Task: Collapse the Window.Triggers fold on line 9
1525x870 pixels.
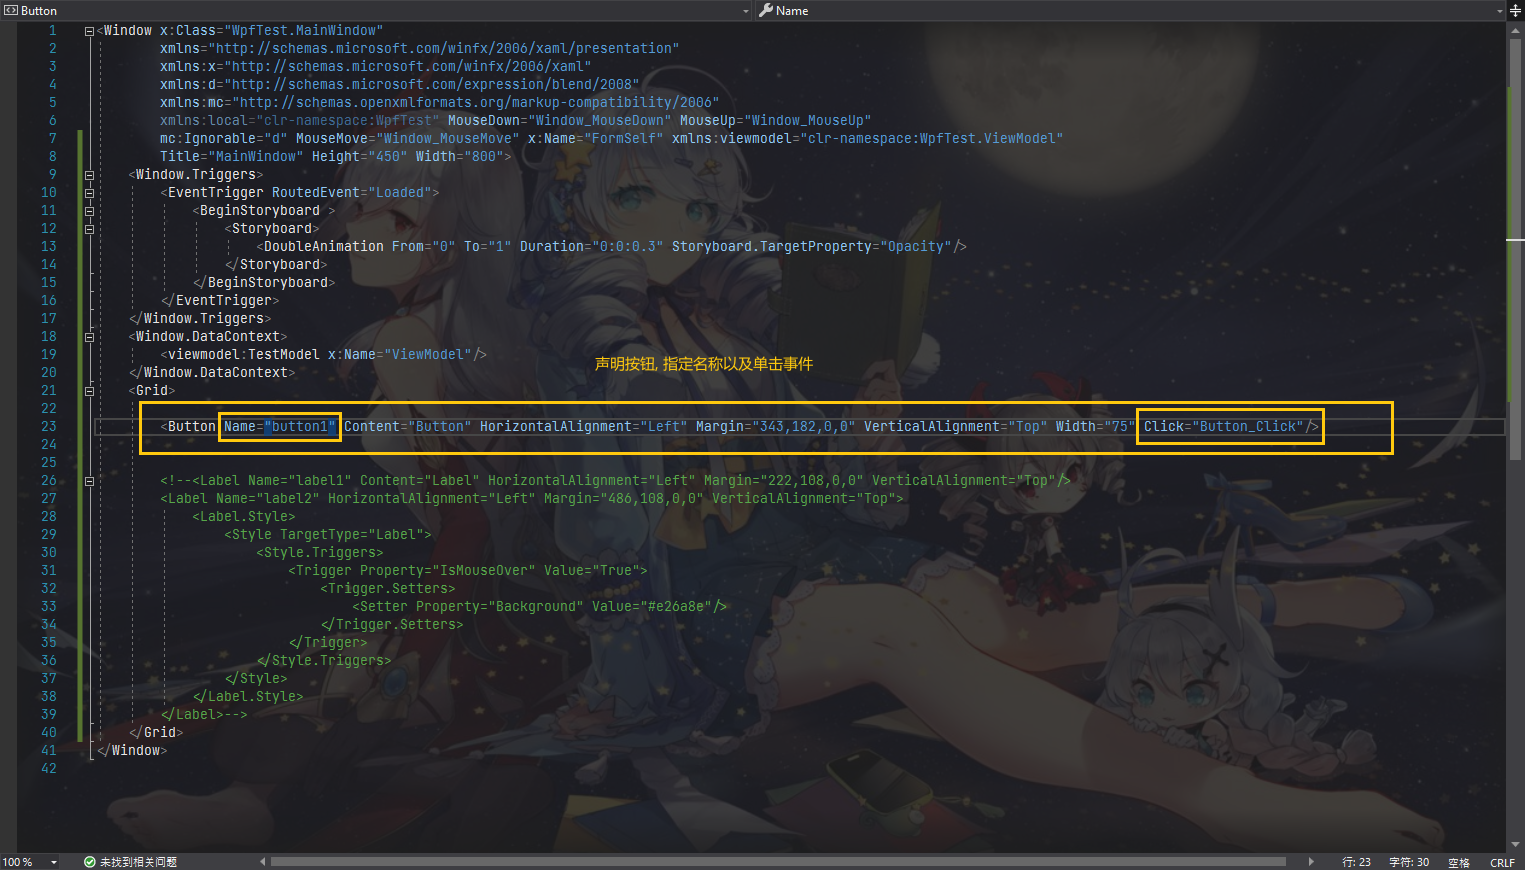Action: 88,174
